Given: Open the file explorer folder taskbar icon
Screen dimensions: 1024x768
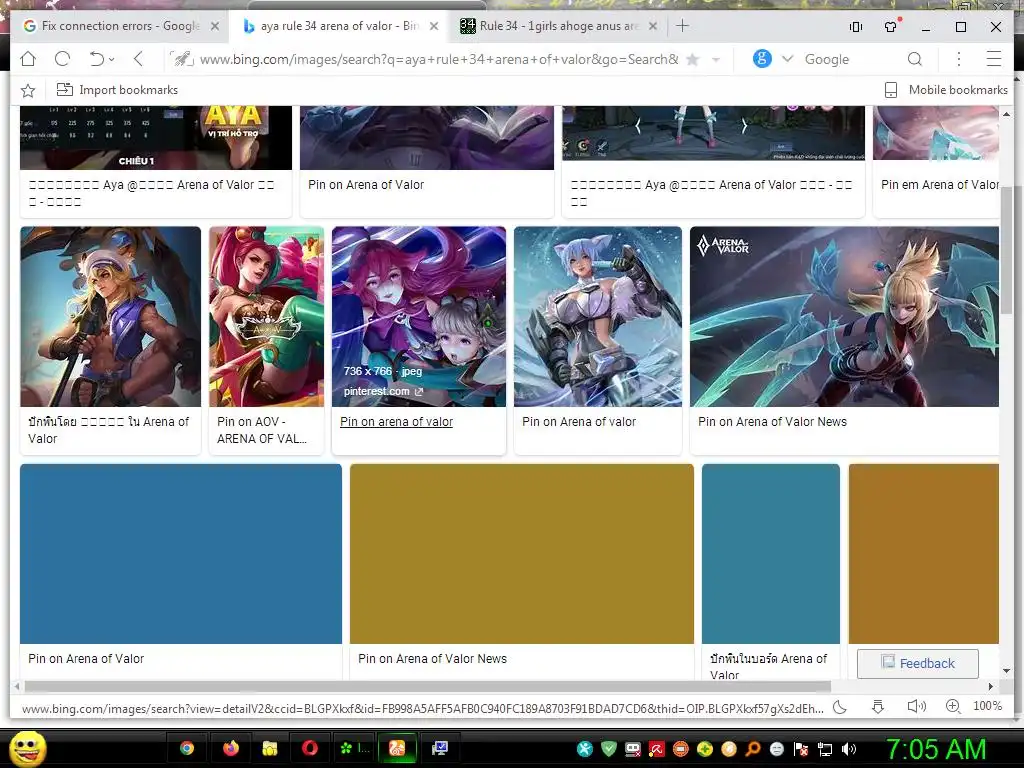Looking at the screenshot, I should point(270,748).
